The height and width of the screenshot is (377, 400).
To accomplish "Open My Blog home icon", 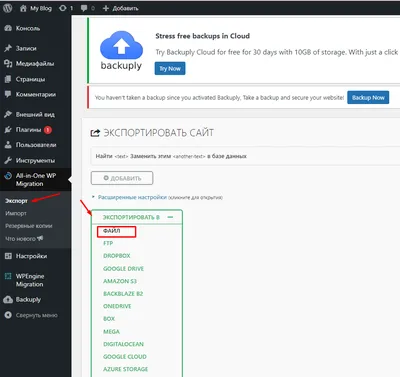I will coord(23,8).
